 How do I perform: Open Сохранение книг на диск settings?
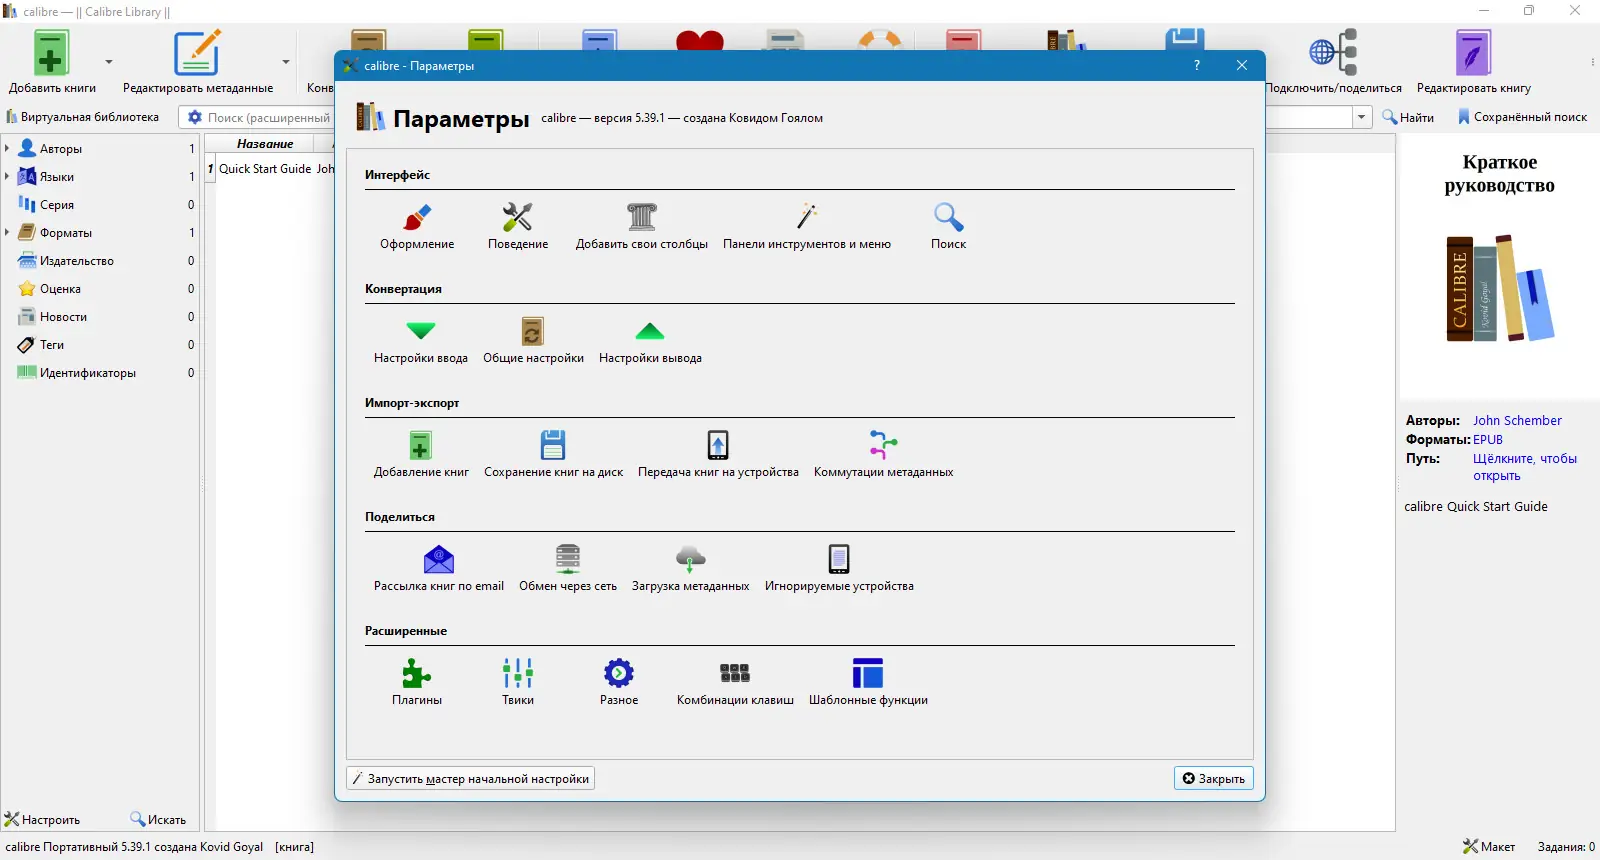click(x=553, y=454)
